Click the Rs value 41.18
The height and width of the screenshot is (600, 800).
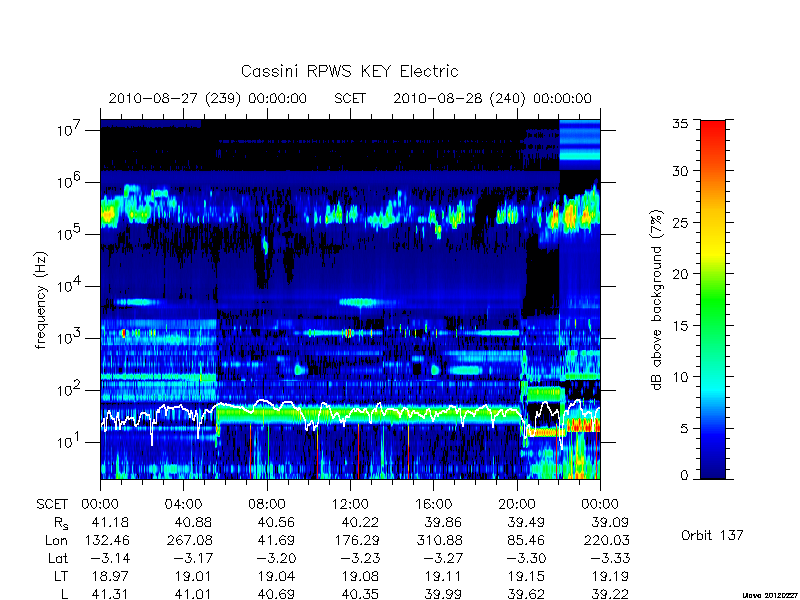click(110, 522)
